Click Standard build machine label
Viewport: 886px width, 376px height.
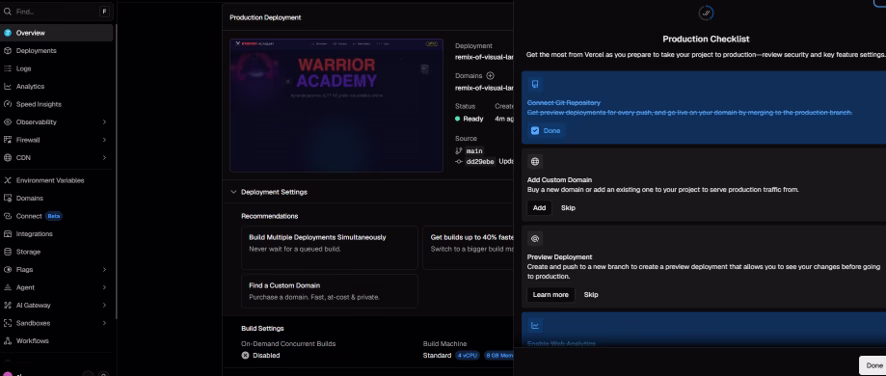437,356
